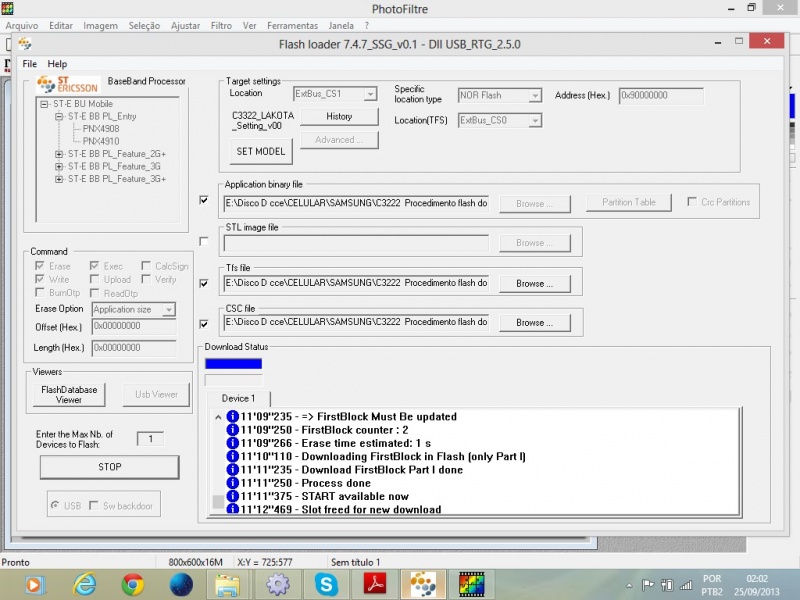
Task: Select the Device 1 tab
Action: tap(238, 398)
